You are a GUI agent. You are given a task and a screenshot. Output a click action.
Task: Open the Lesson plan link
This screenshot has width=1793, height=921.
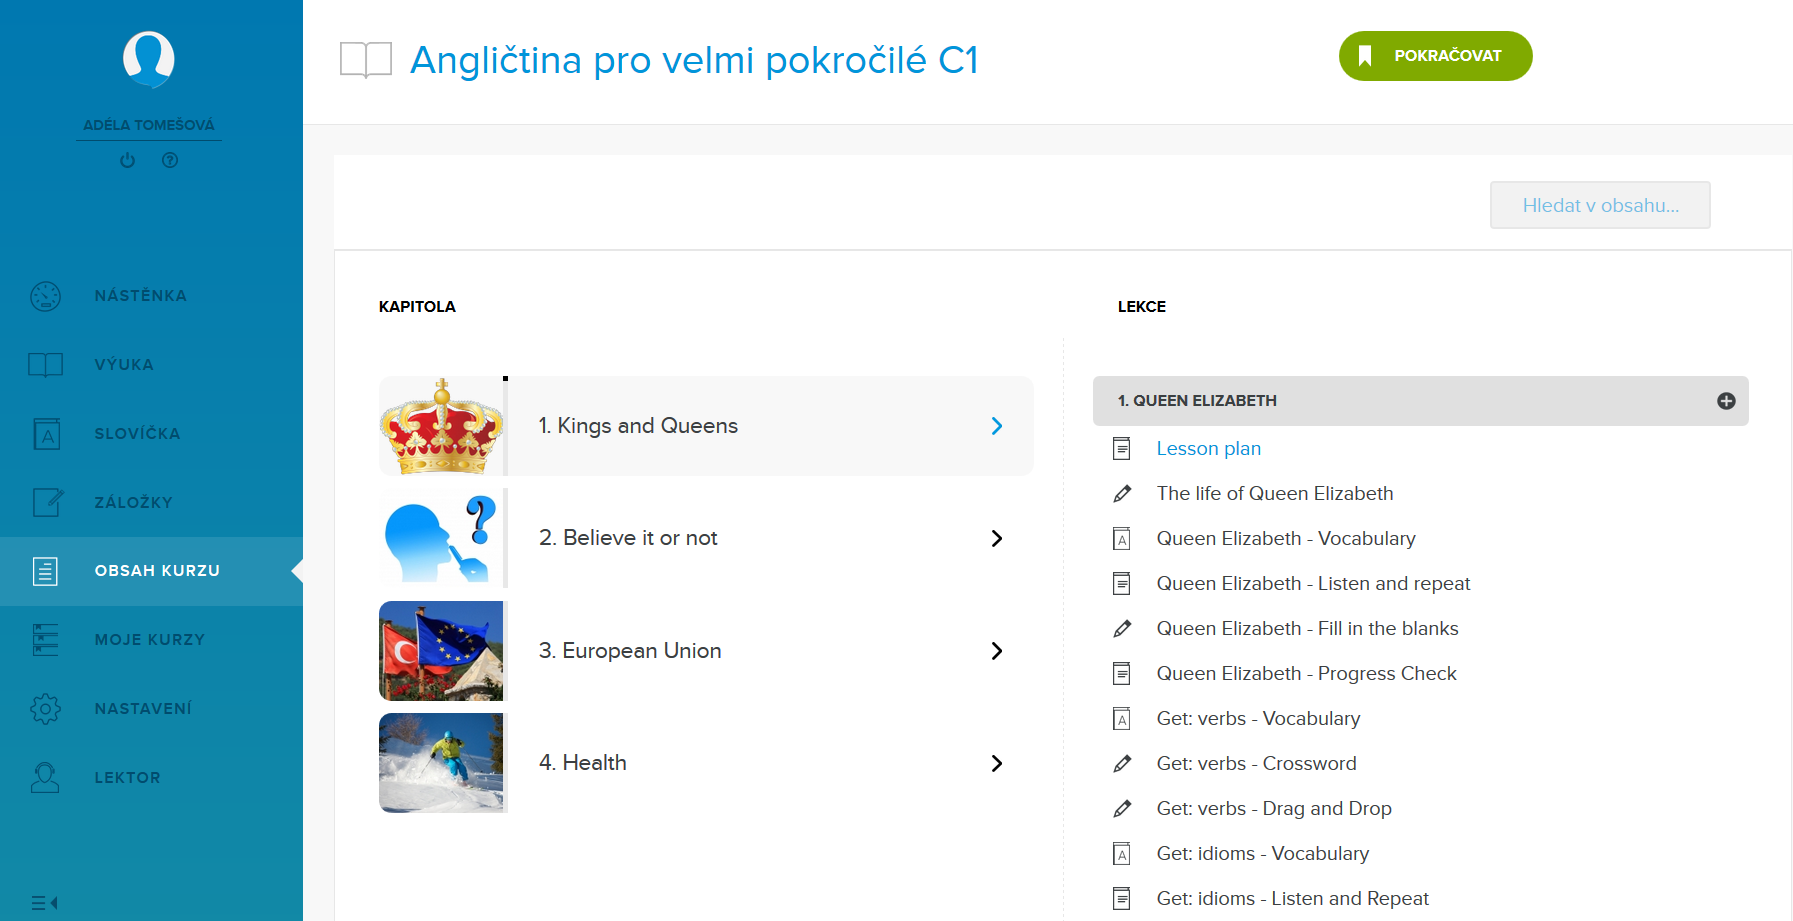1208,449
